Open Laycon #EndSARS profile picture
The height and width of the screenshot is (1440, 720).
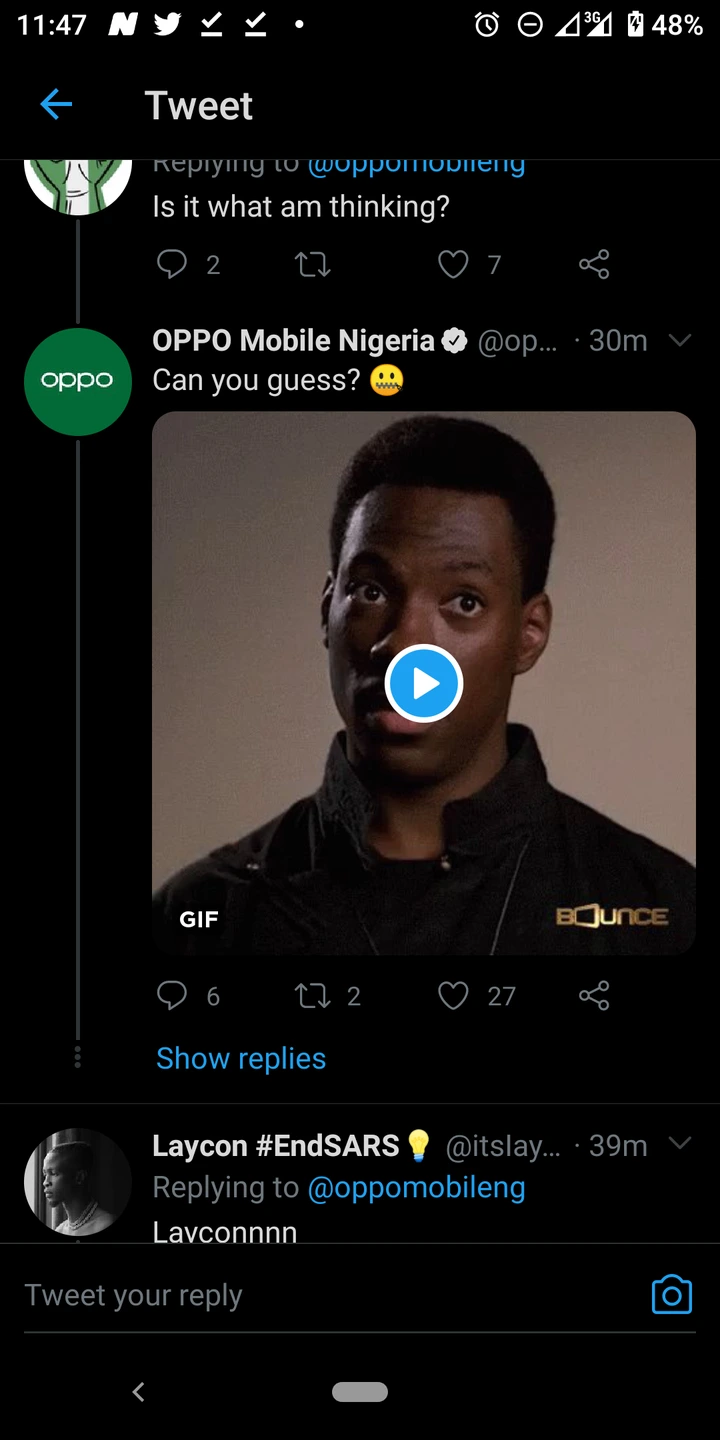pos(78,1182)
